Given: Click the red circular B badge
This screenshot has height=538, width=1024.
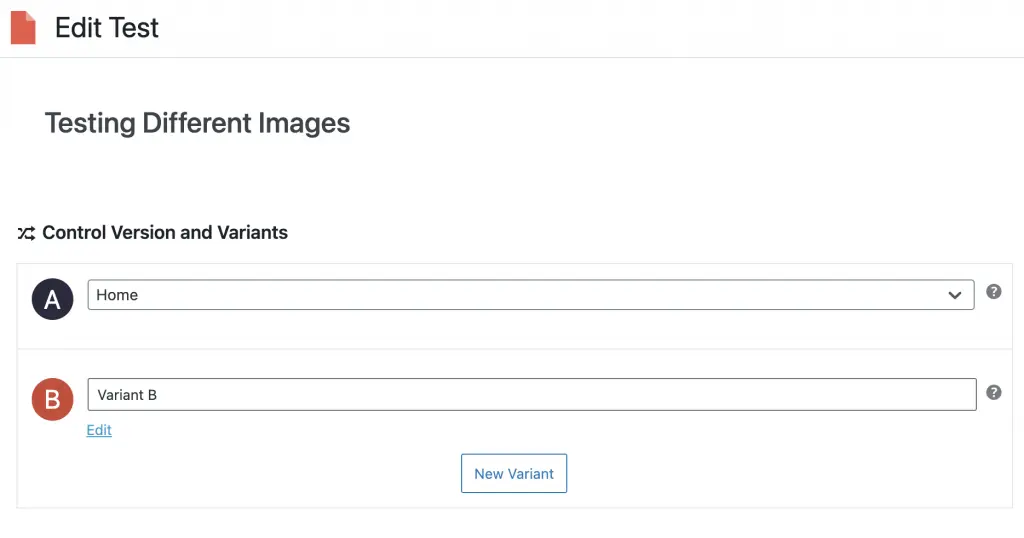Looking at the screenshot, I should [52, 399].
